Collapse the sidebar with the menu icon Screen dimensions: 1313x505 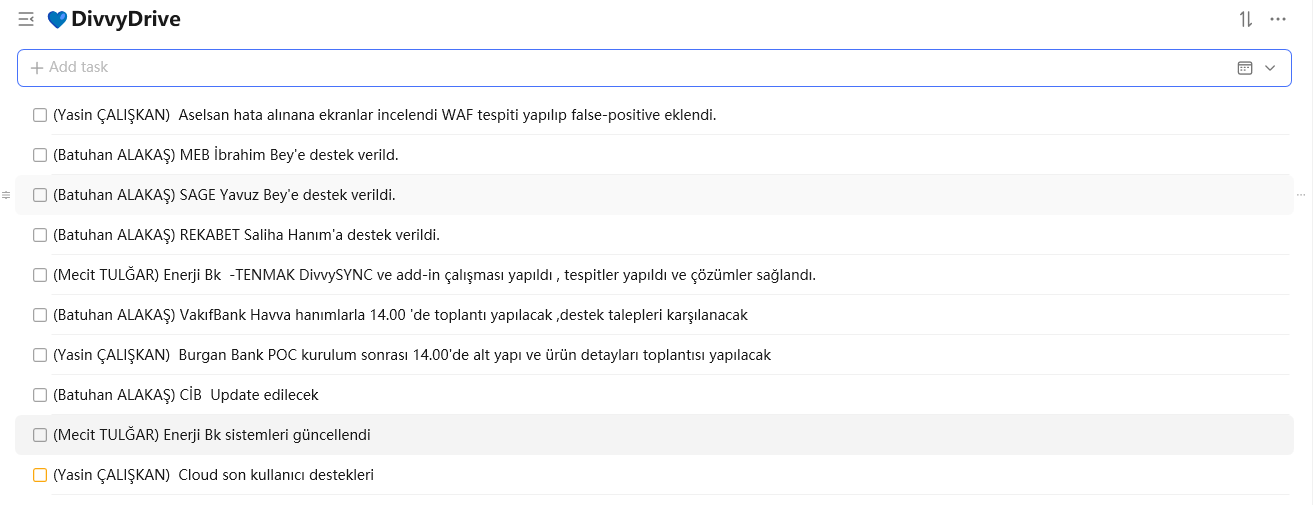(26, 19)
